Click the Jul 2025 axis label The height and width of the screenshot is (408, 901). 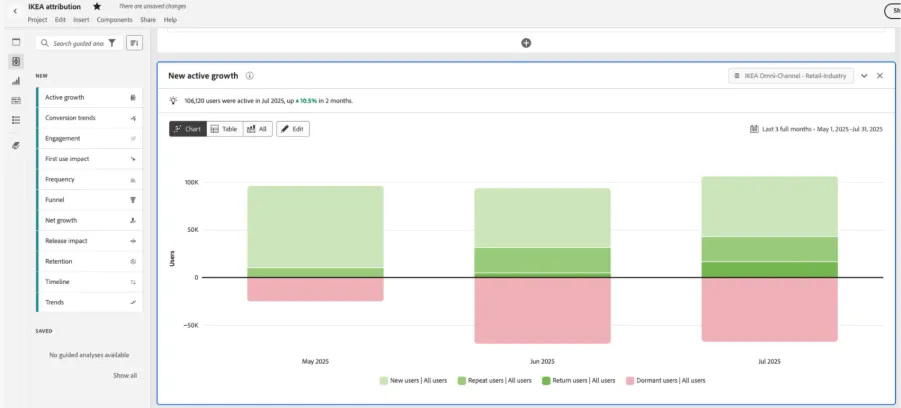tap(769, 361)
